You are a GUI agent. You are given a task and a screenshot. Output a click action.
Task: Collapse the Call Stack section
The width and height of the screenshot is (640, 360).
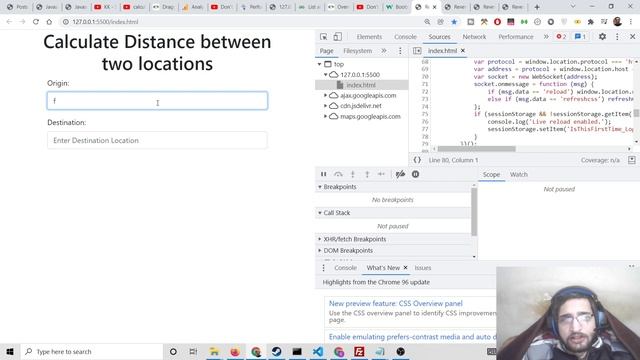pyautogui.click(x=320, y=213)
